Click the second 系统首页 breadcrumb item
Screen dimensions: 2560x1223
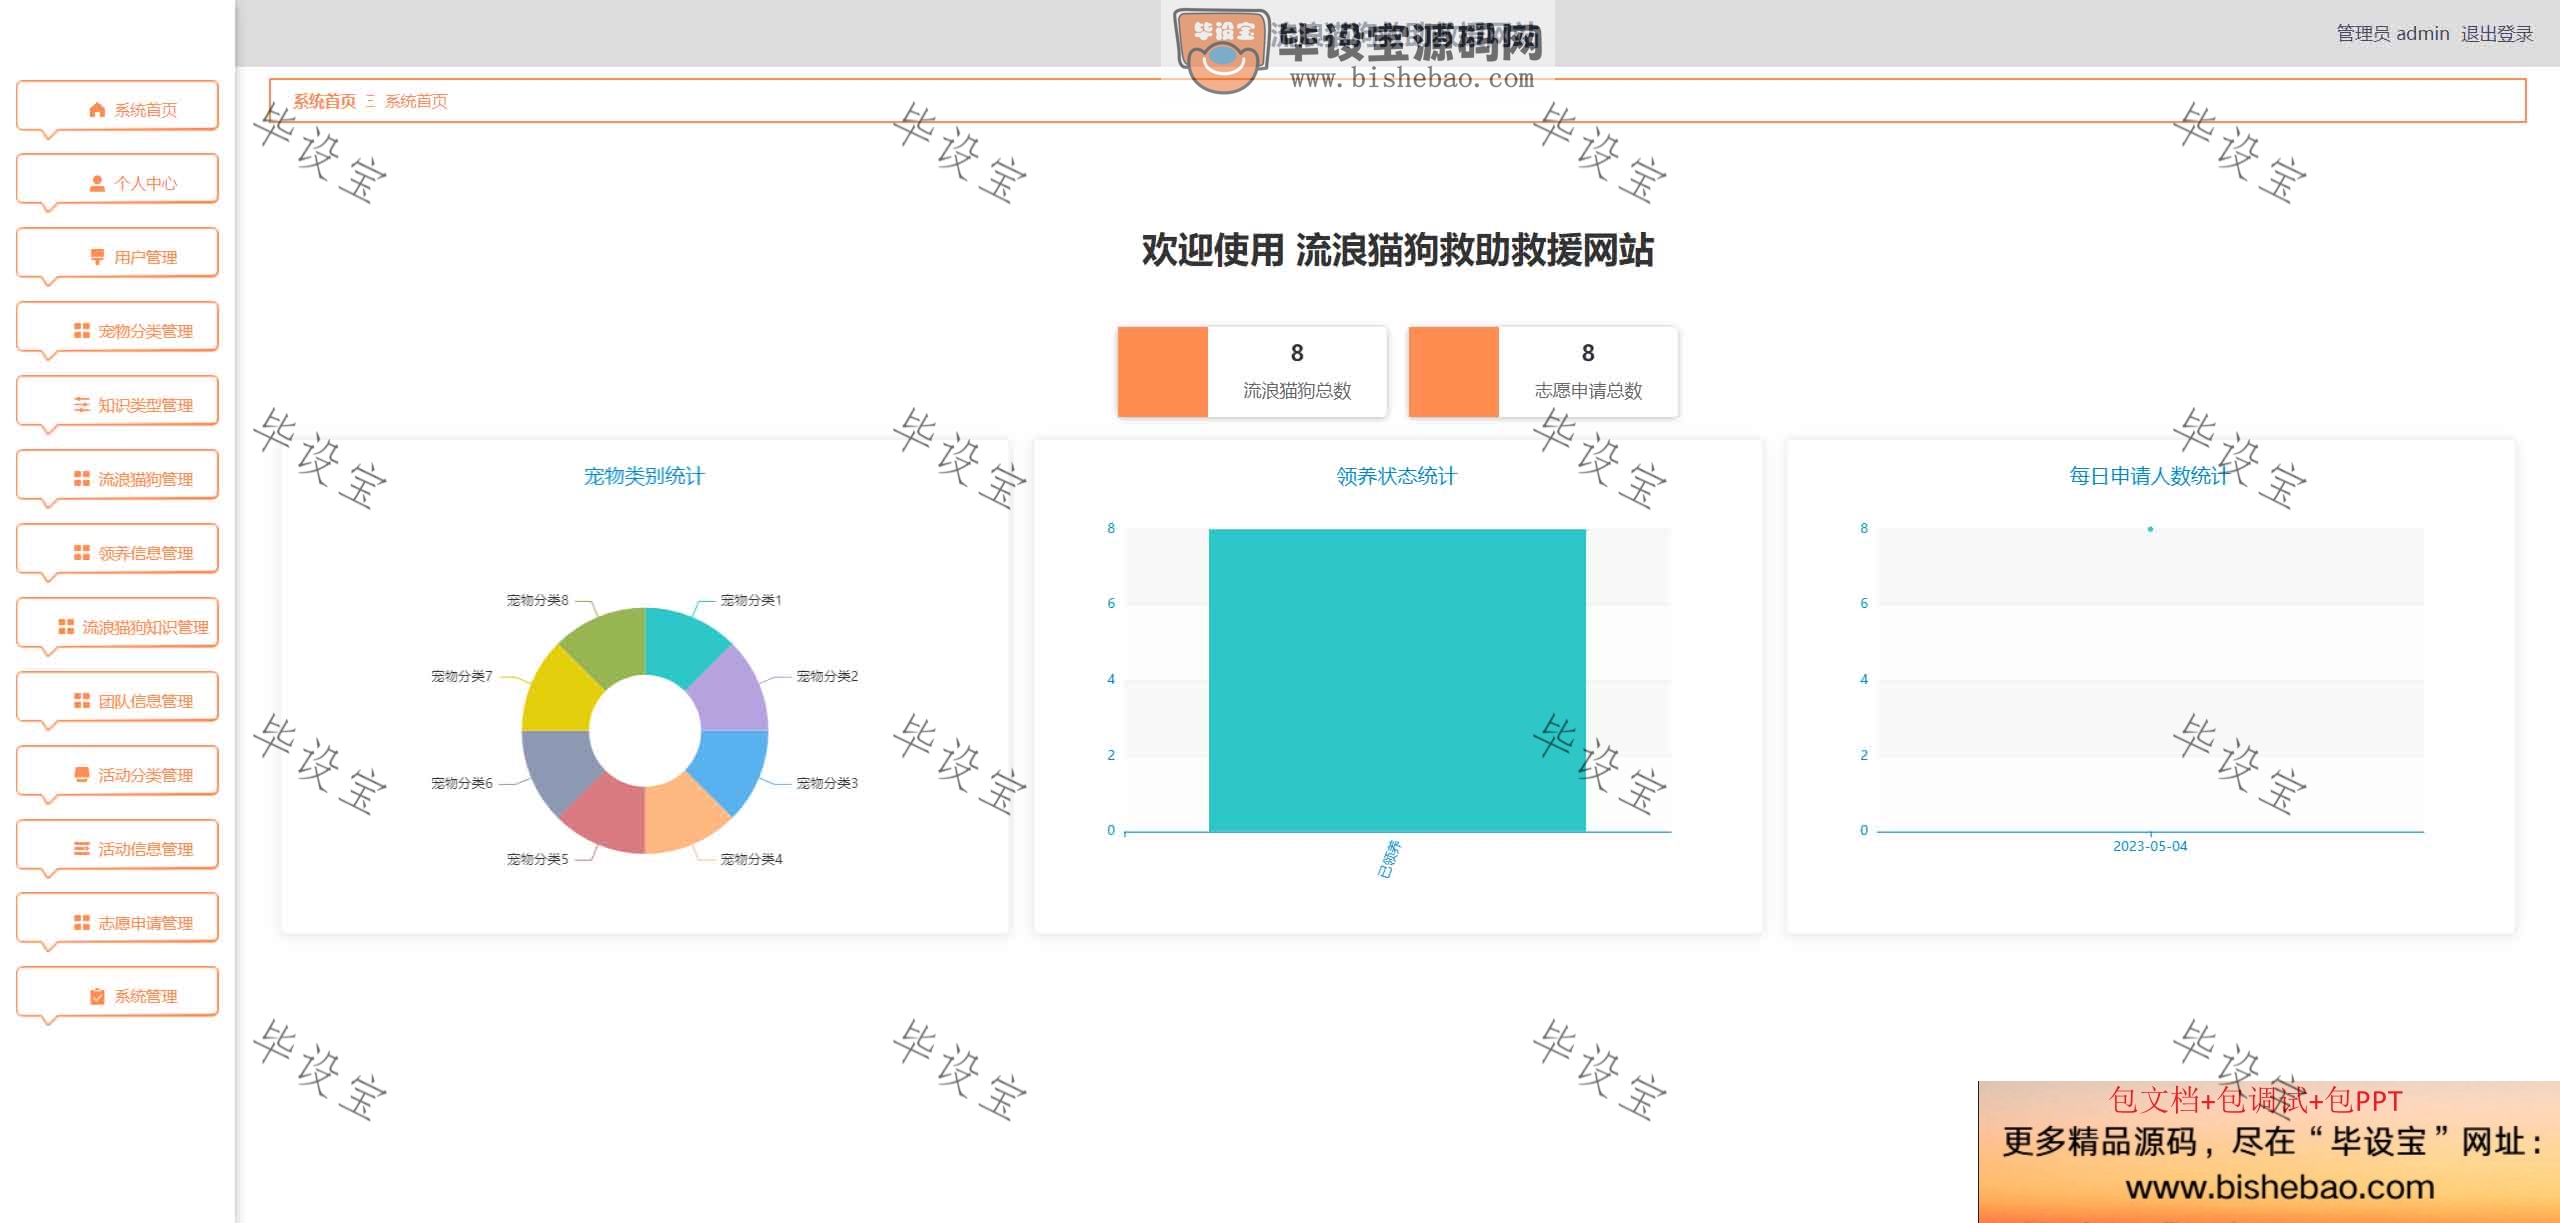[x=416, y=101]
